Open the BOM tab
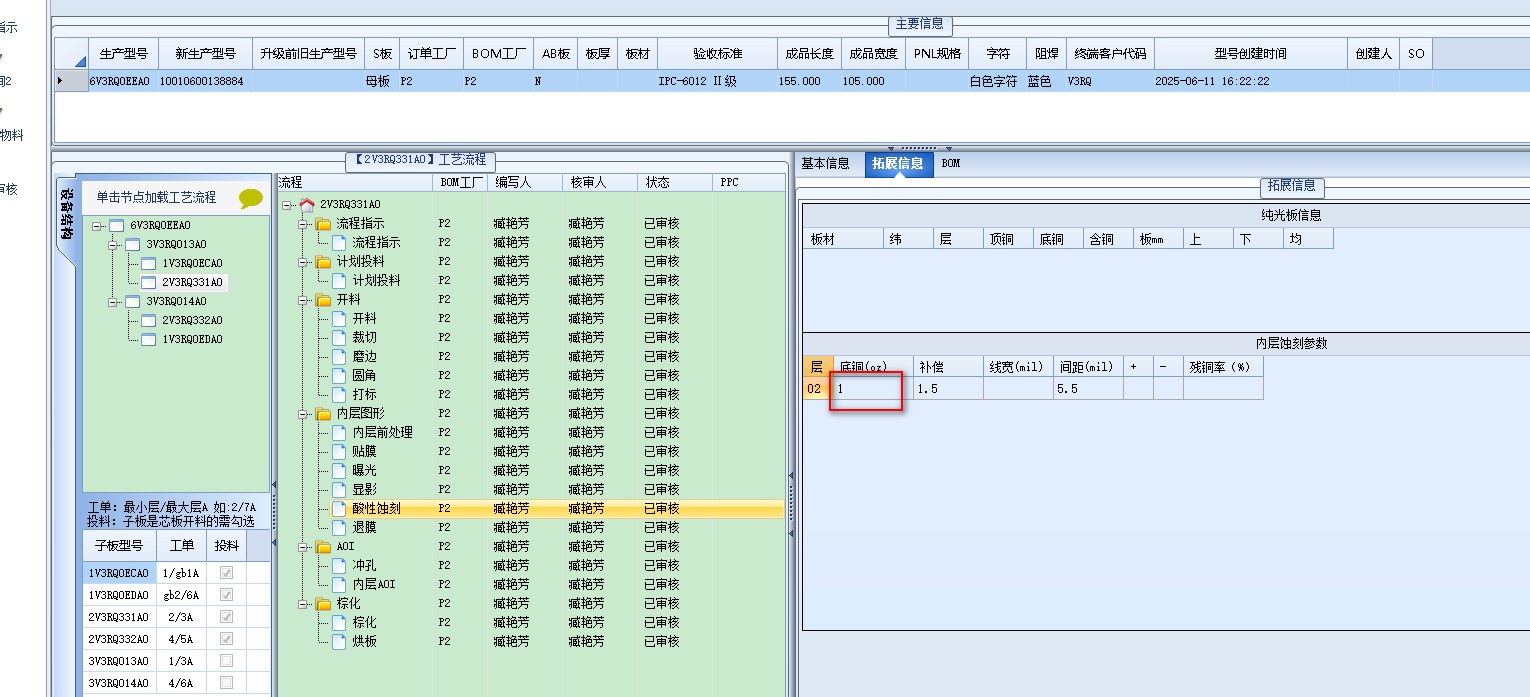Image resolution: width=1530 pixels, height=697 pixels. point(951,164)
